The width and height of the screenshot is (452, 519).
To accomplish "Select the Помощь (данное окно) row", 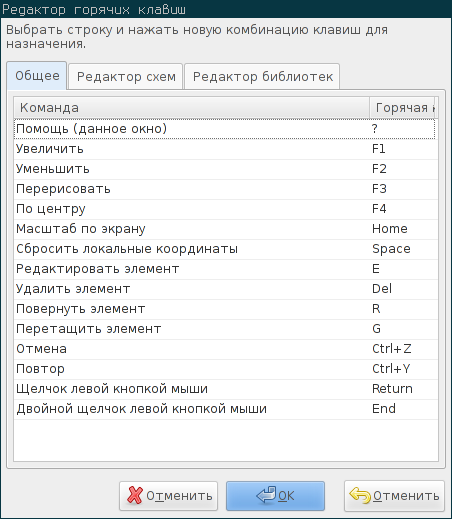I will point(225,129).
